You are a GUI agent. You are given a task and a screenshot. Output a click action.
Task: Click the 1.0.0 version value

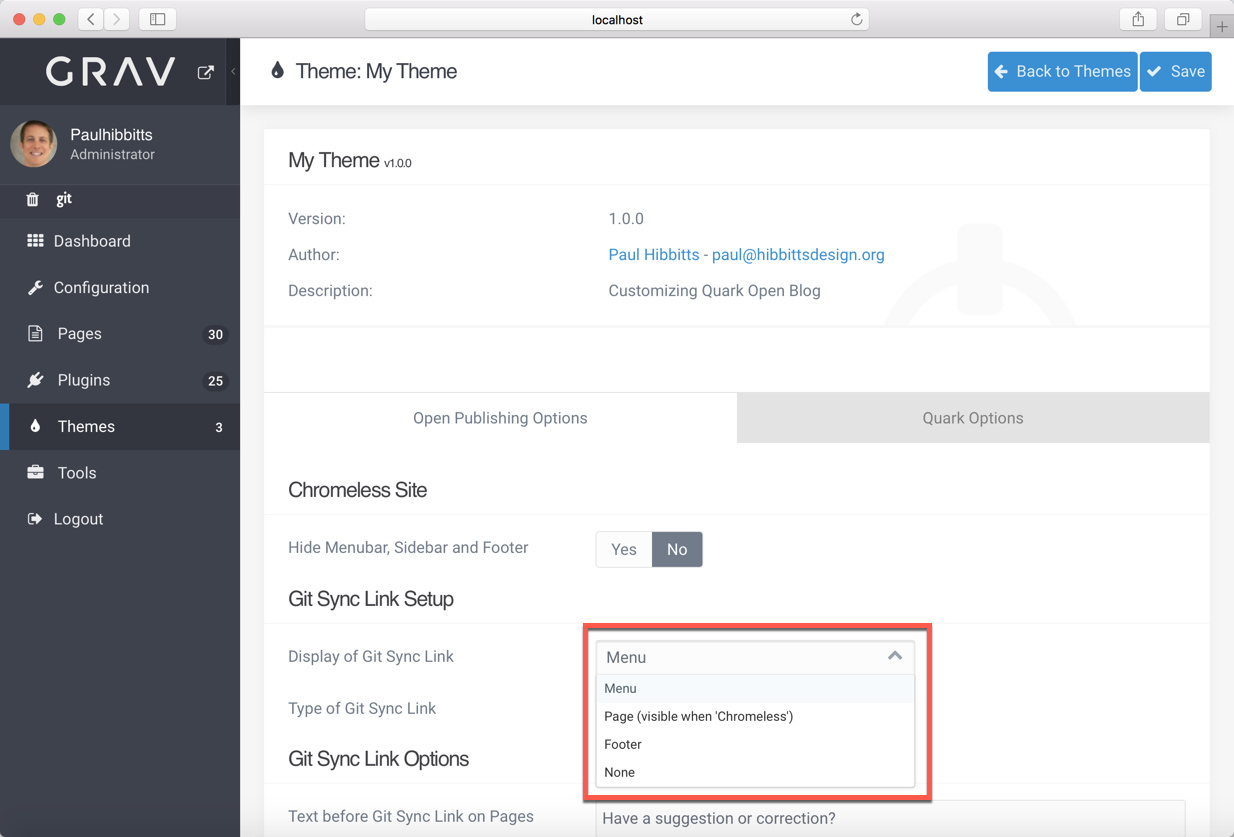626,219
